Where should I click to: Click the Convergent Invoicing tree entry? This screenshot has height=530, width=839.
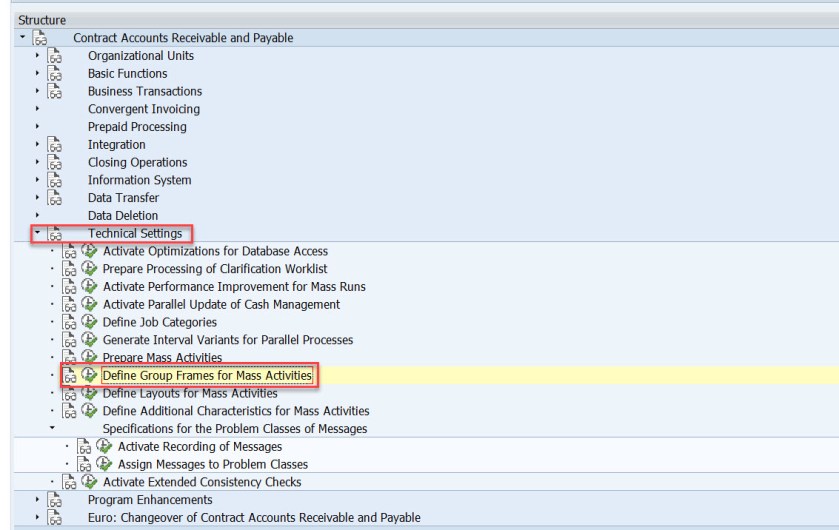[144, 109]
